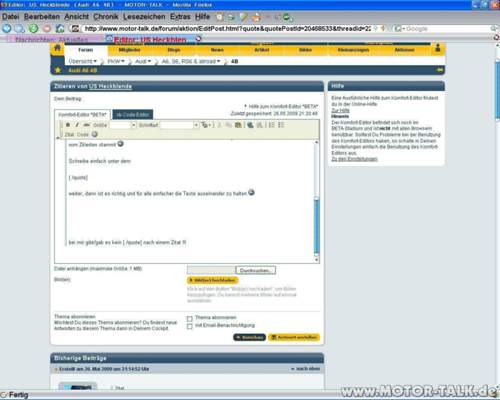Click the text color icon in editor toolbar
The width and height of the screenshot is (500, 400).
205,125
